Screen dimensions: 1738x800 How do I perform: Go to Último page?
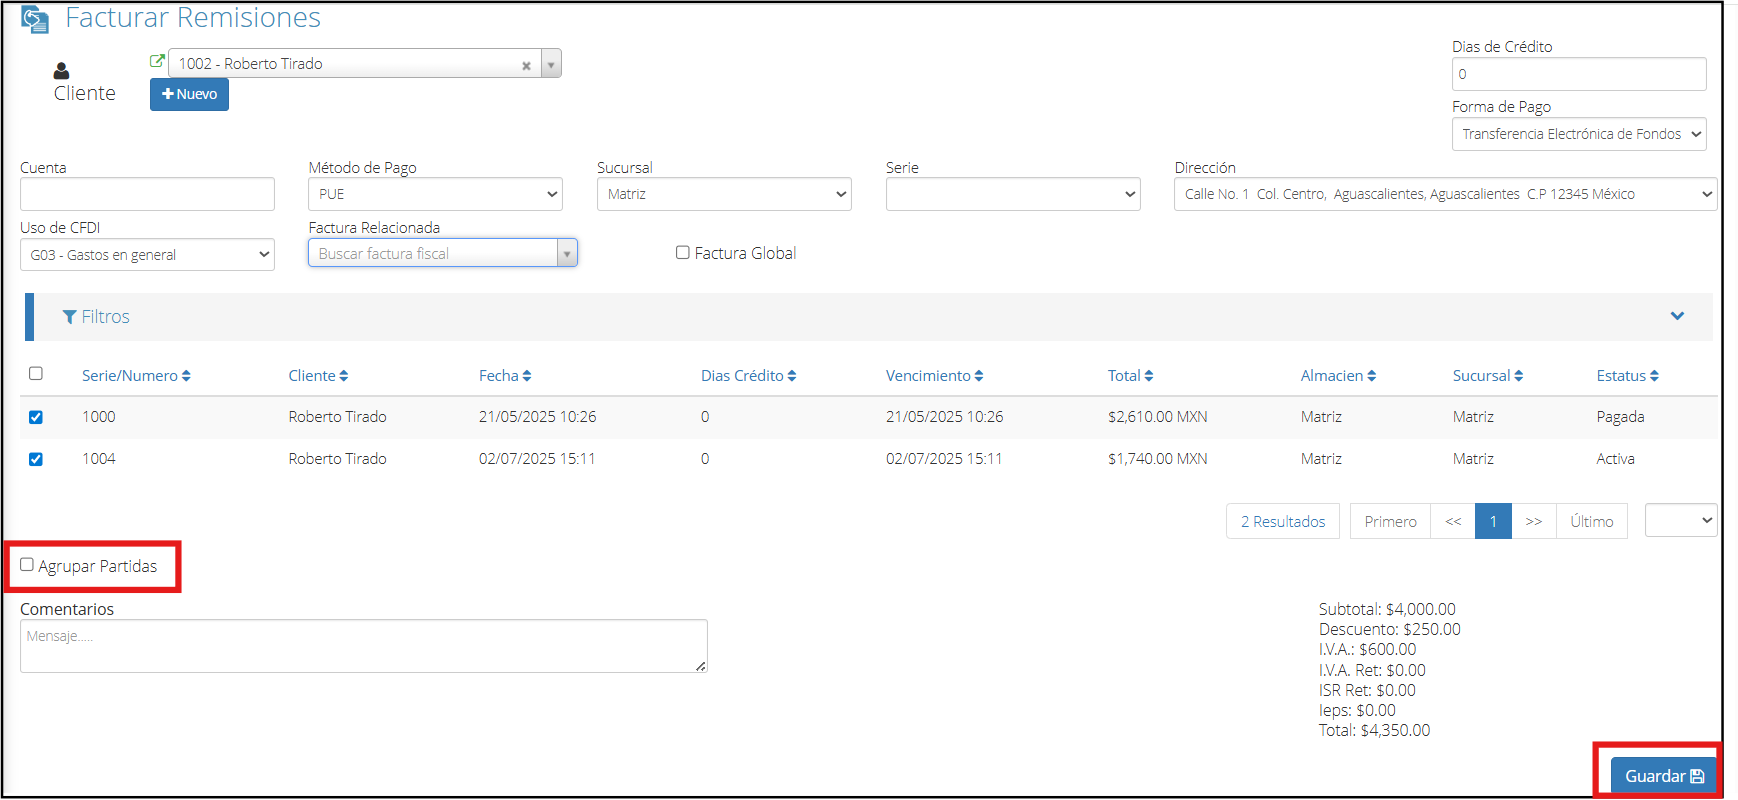pyautogui.click(x=1592, y=521)
